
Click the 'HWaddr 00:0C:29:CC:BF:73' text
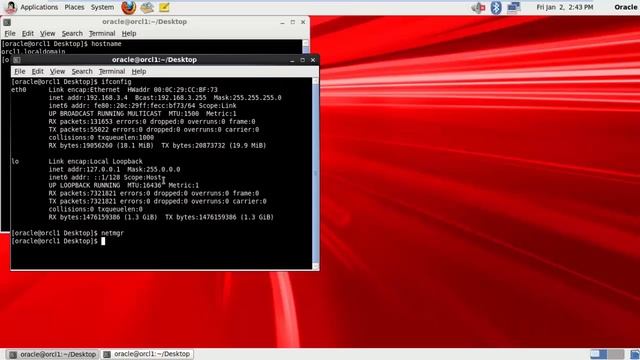[x=173, y=90]
